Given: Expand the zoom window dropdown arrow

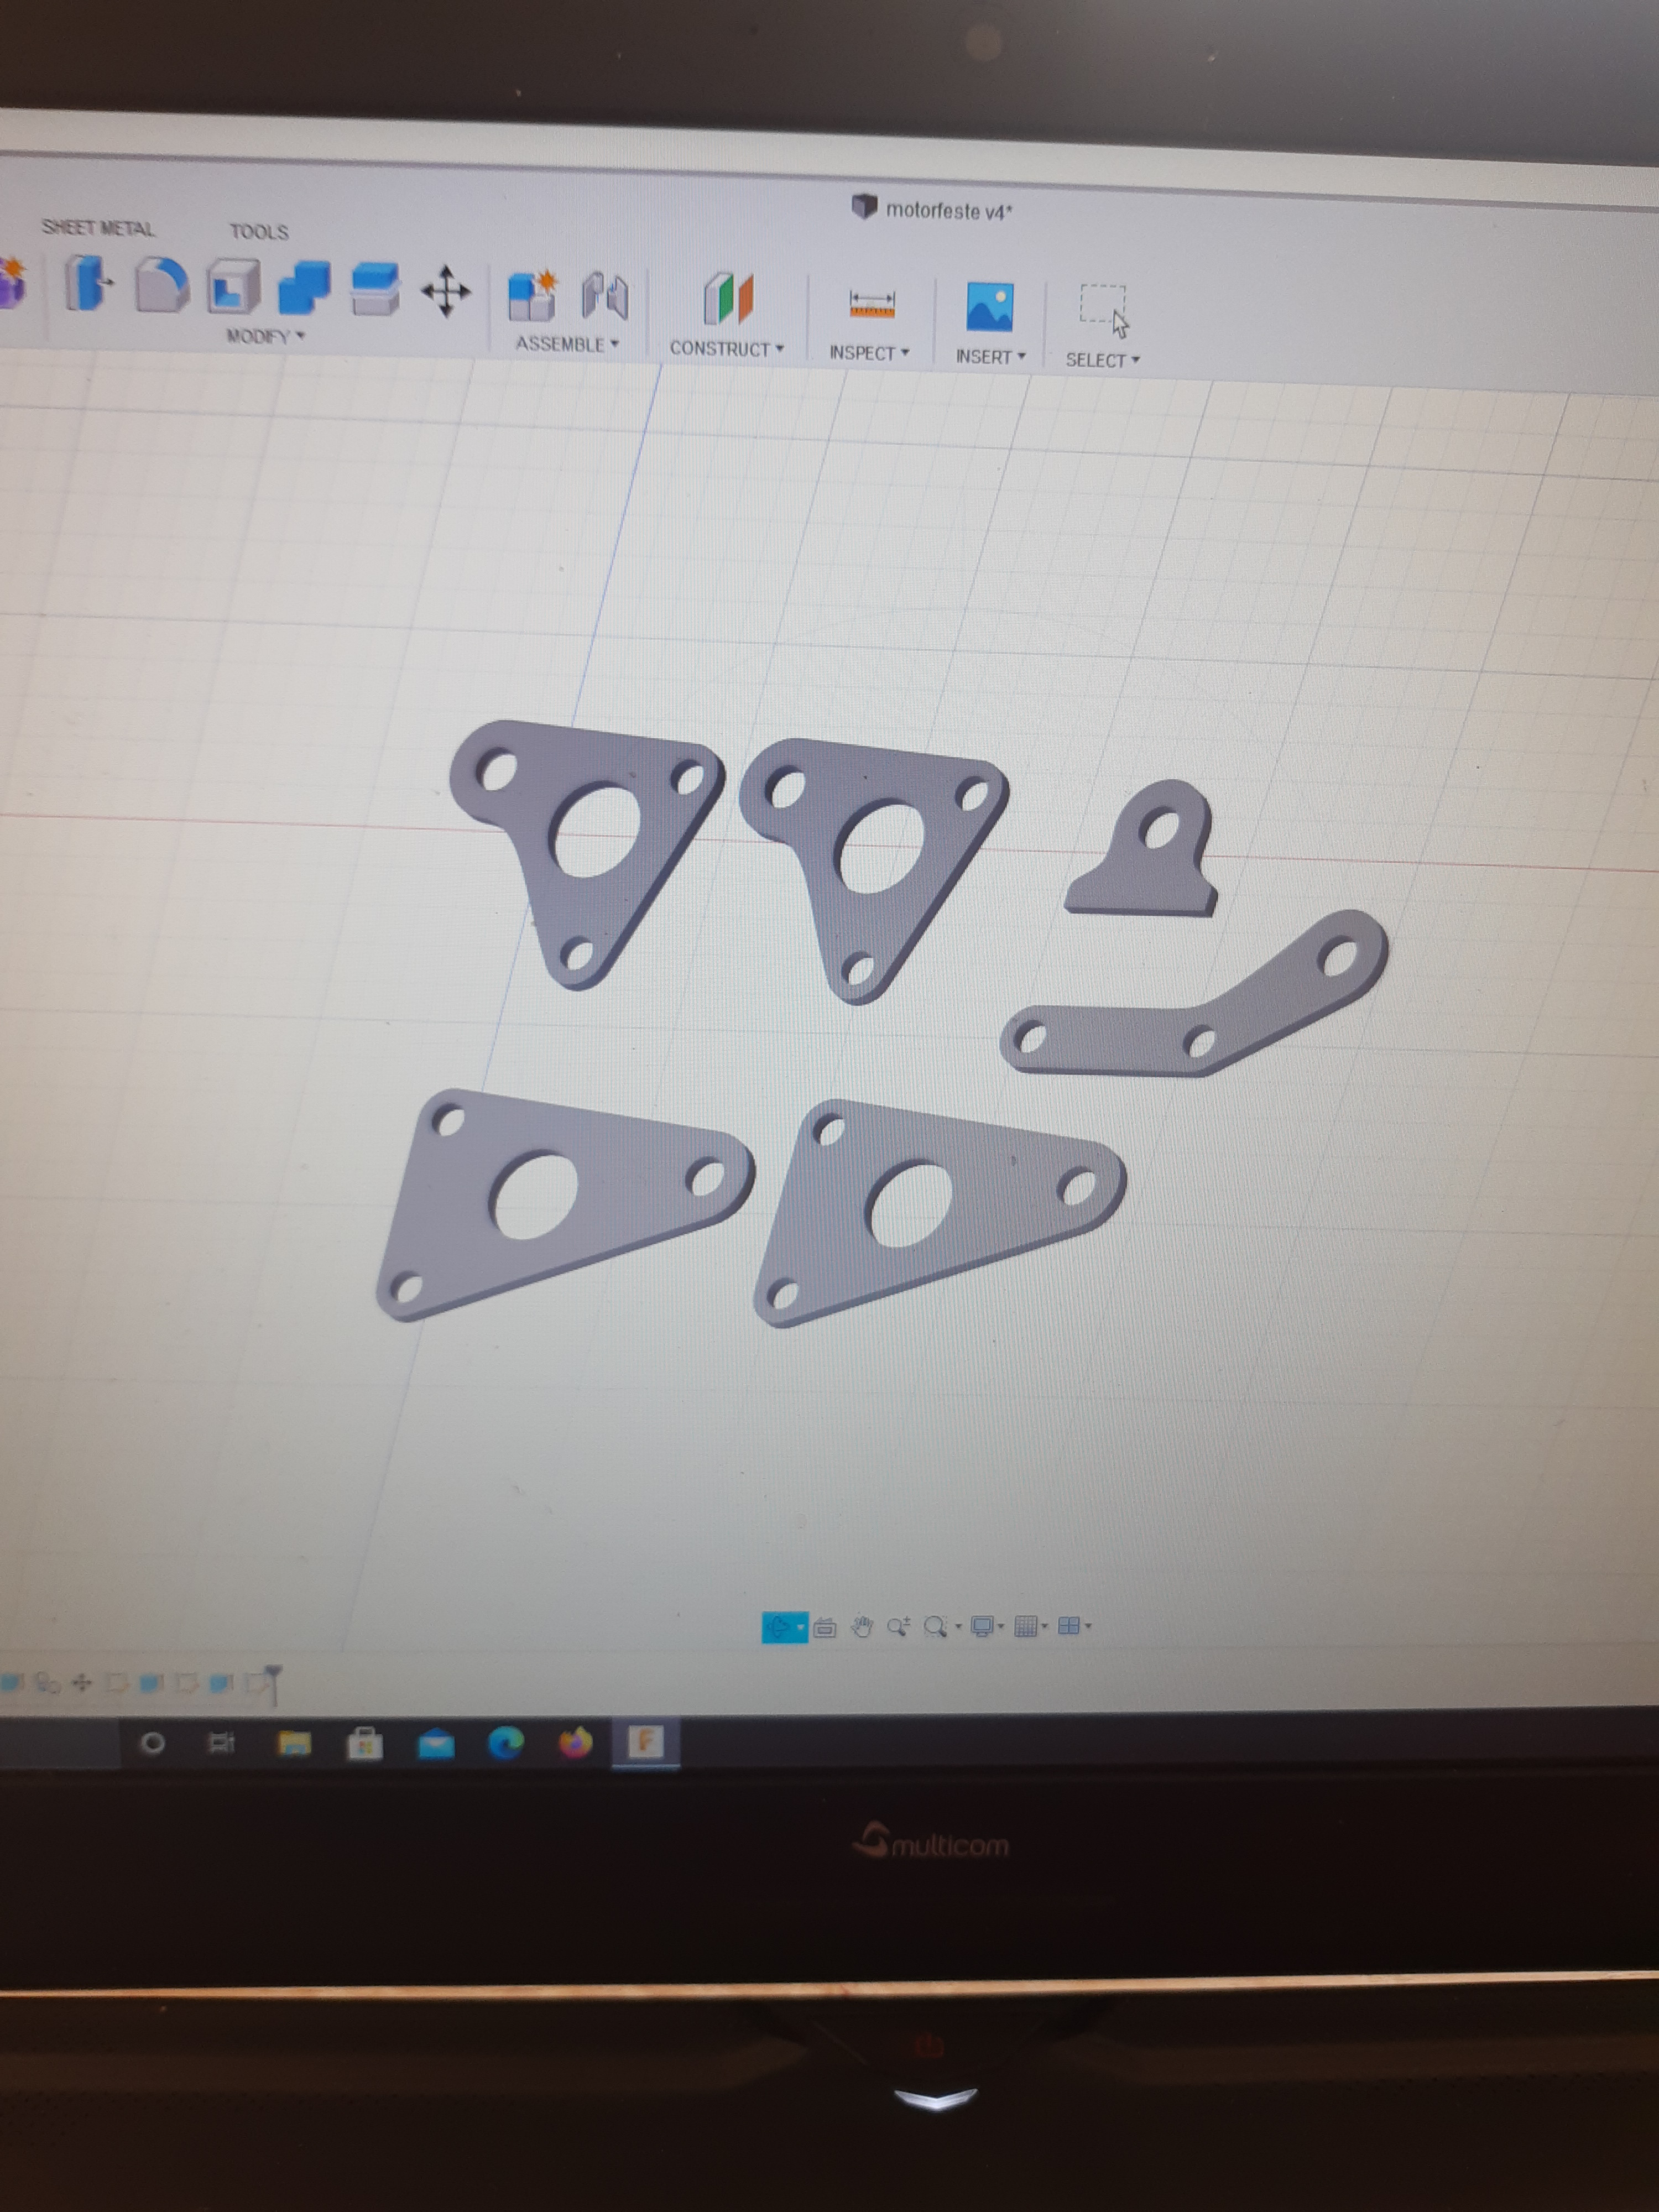Looking at the screenshot, I should pos(958,1627).
